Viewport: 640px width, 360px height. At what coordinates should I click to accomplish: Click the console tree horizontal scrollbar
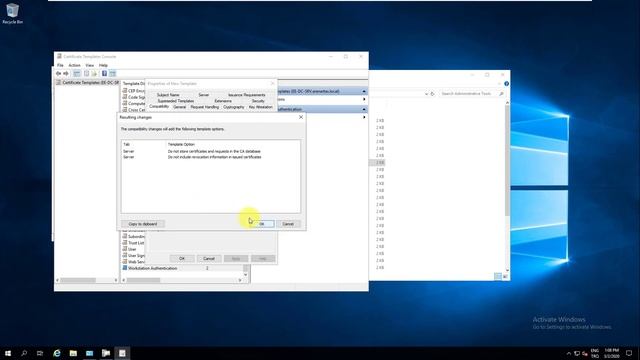tap(87, 280)
